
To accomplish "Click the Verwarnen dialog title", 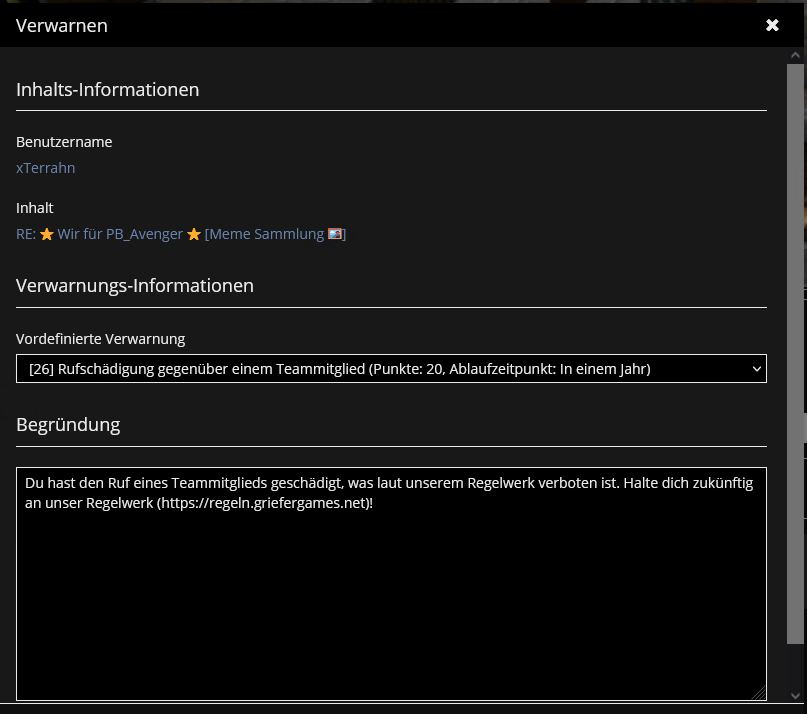I will pos(62,25).
